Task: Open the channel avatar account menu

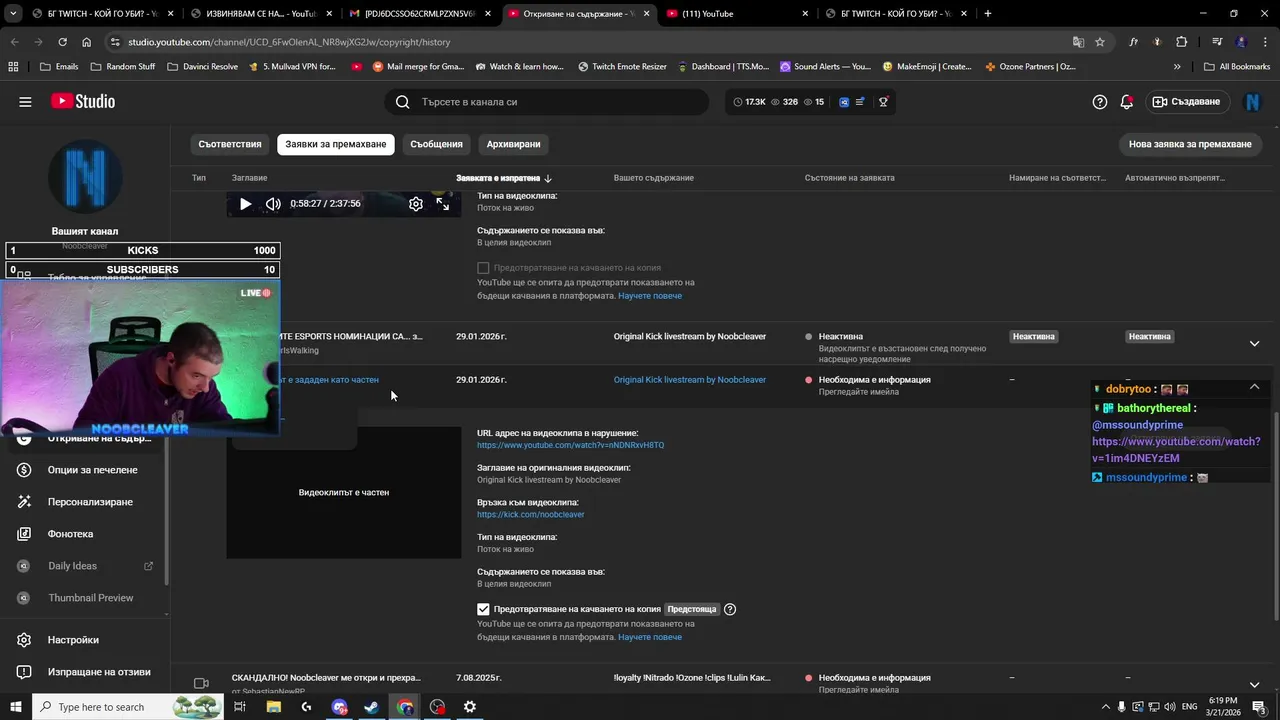Action: coord(1252,102)
